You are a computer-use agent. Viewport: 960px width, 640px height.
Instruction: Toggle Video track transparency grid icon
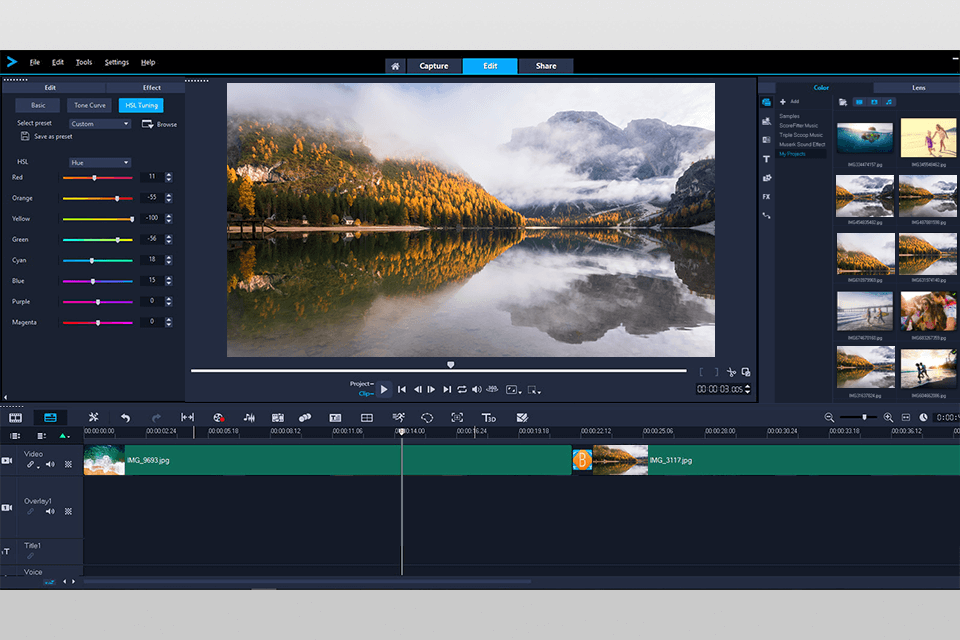[x=69, y=465]
